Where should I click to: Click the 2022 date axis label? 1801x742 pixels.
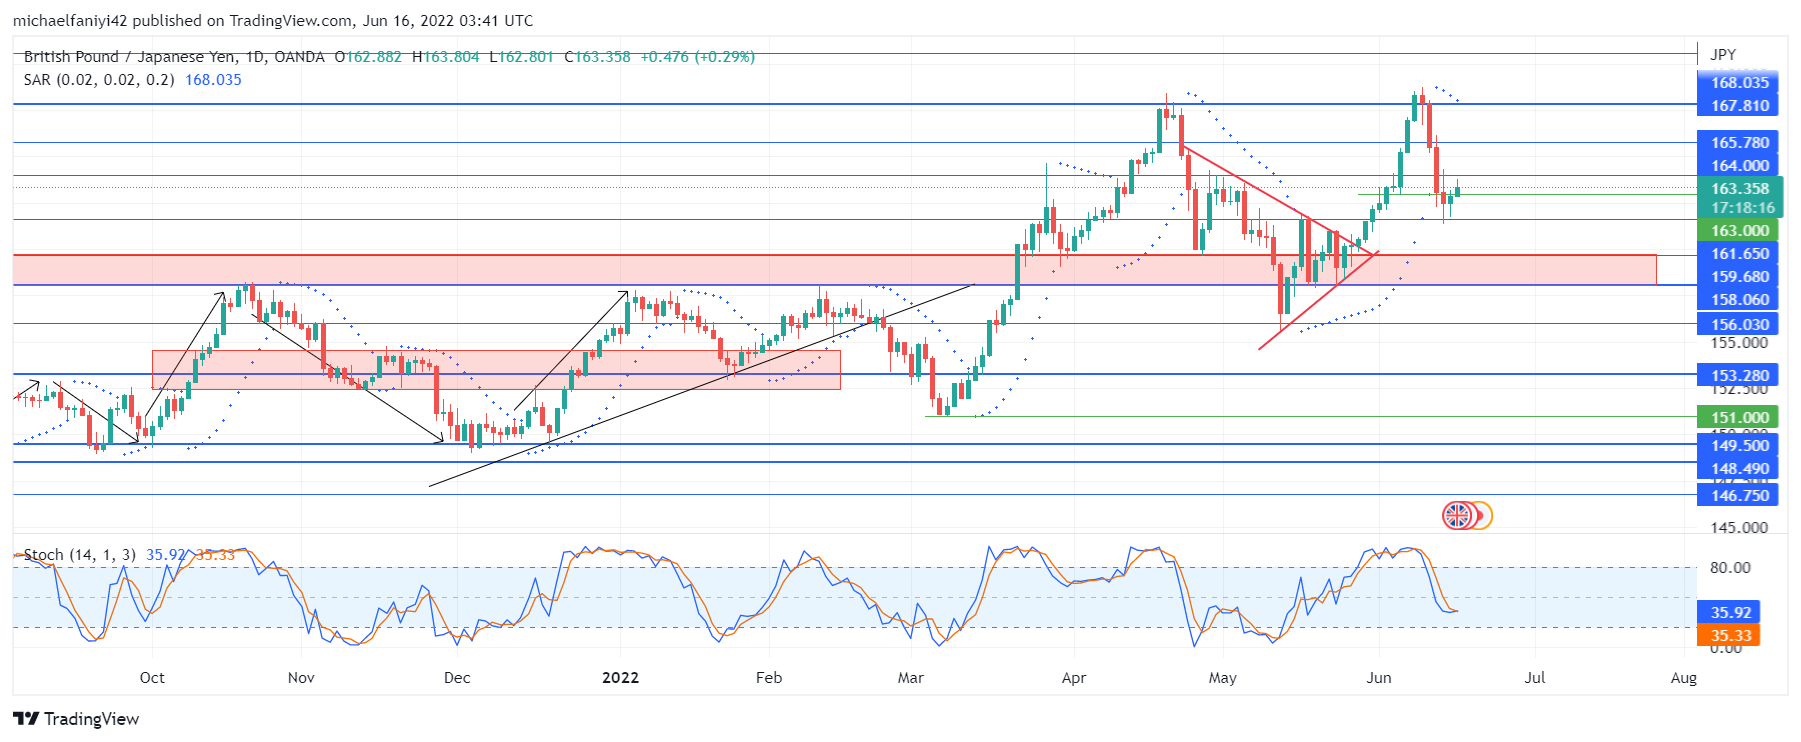(620, 678)
